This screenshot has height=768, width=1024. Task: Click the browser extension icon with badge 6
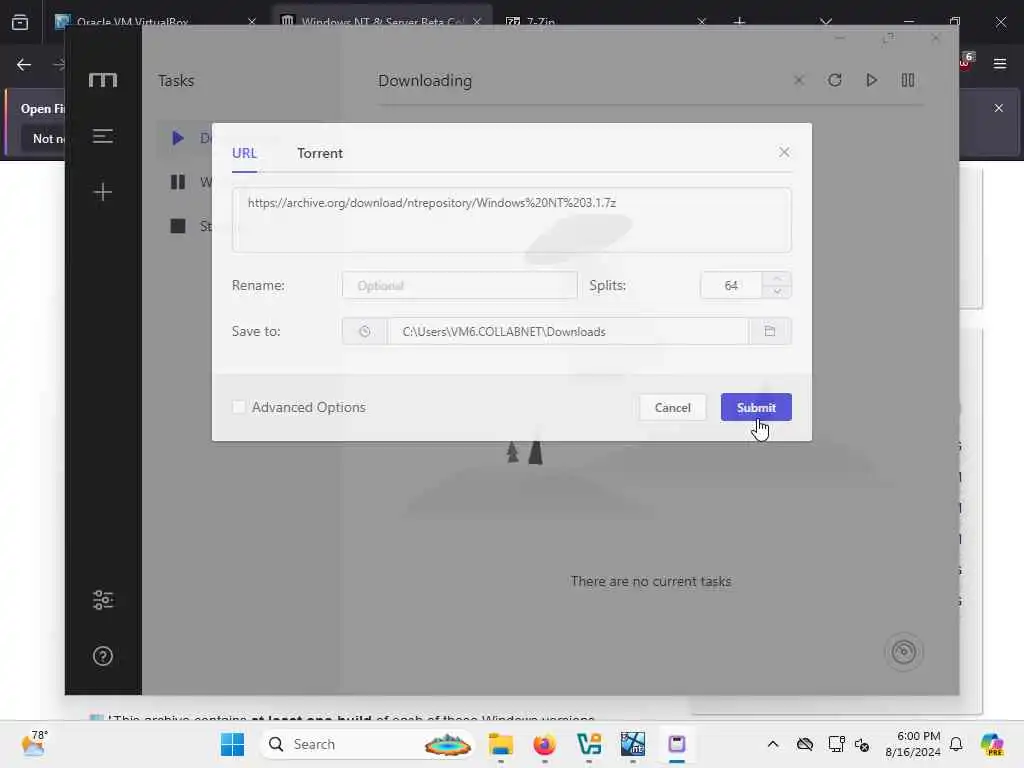pos(967,61)
